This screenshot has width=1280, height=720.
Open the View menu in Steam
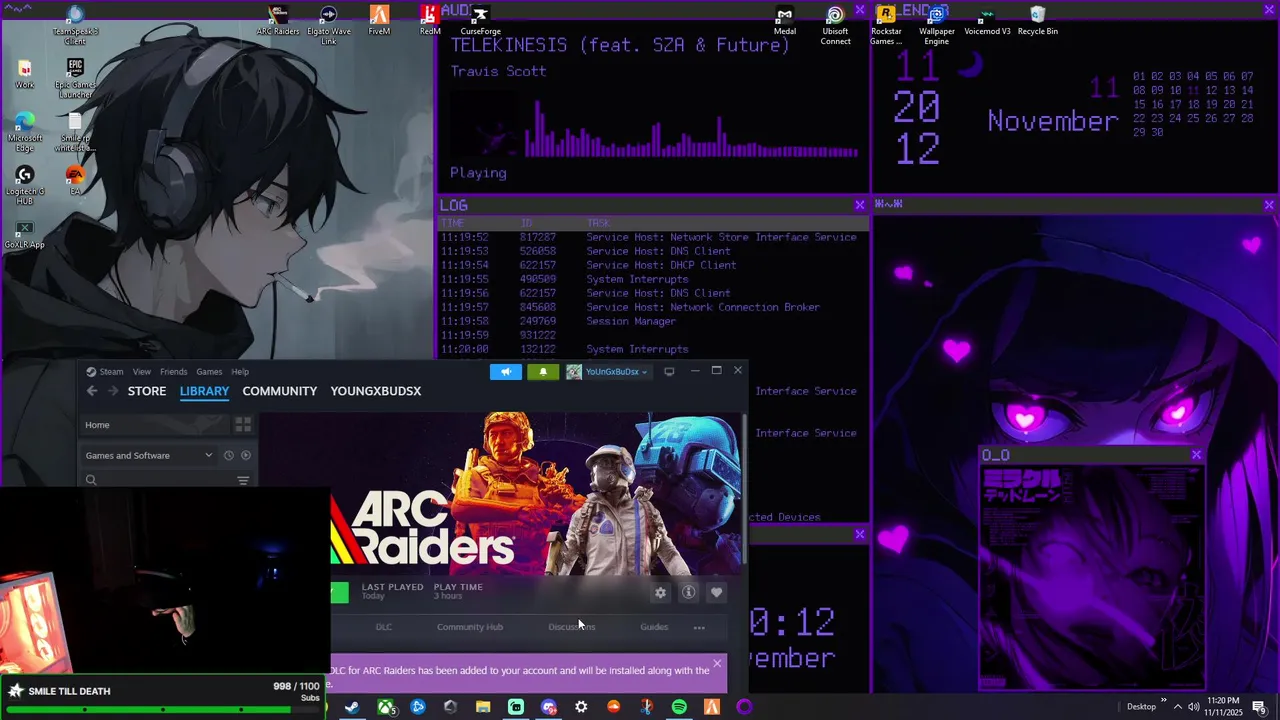[142, 371]
